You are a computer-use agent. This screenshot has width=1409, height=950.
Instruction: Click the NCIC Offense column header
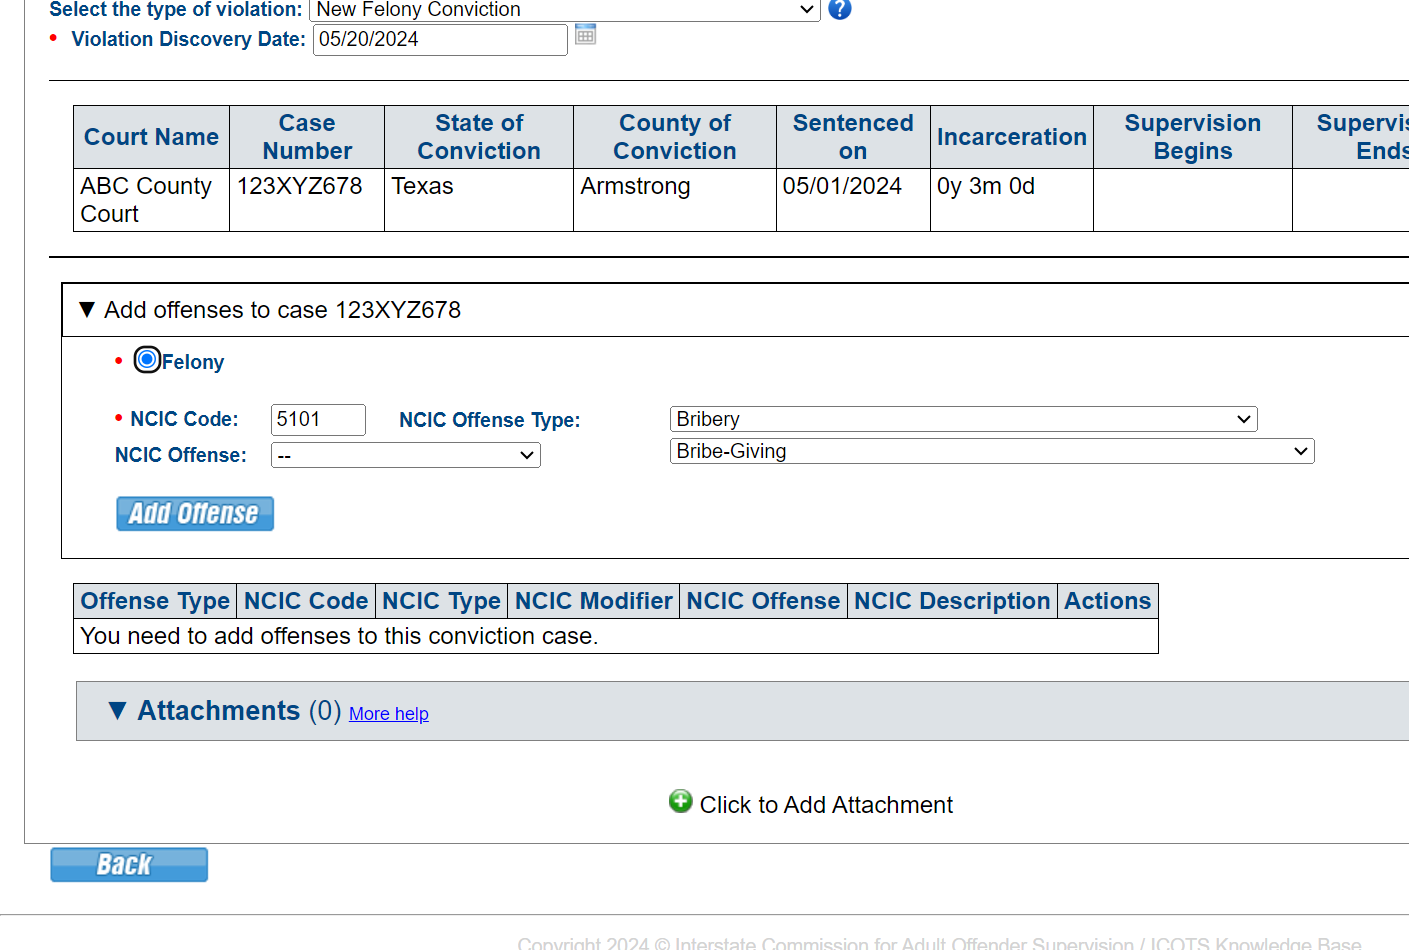click(764, 601)
